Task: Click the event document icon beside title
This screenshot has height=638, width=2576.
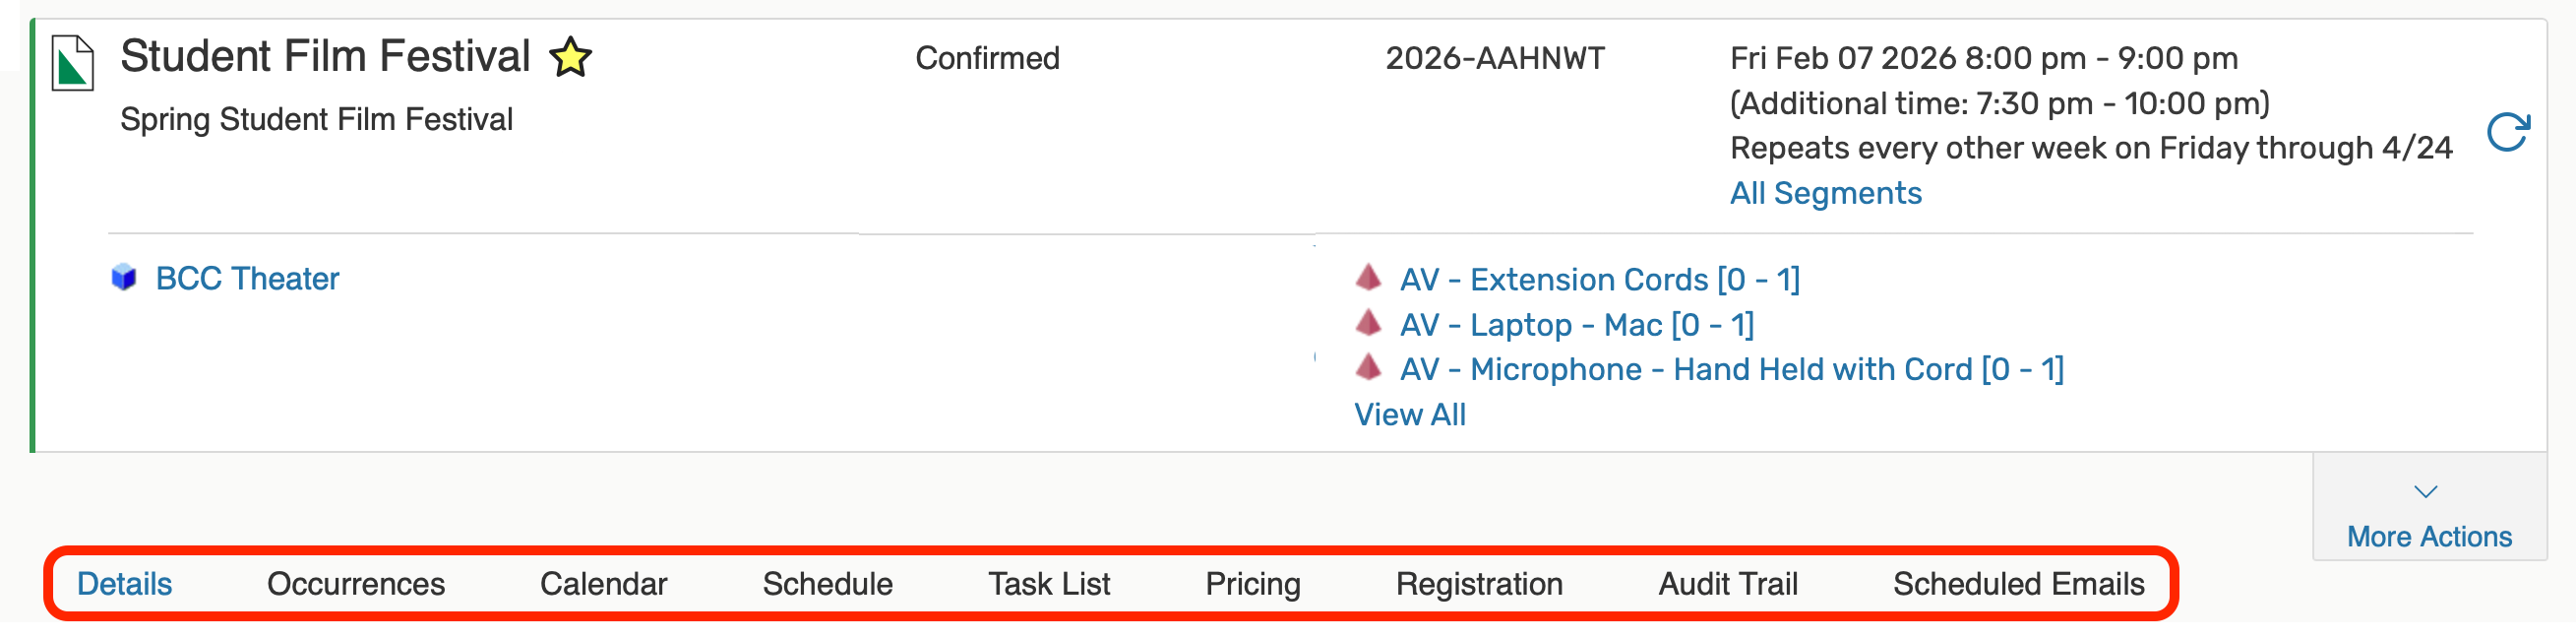Action: 72,63
